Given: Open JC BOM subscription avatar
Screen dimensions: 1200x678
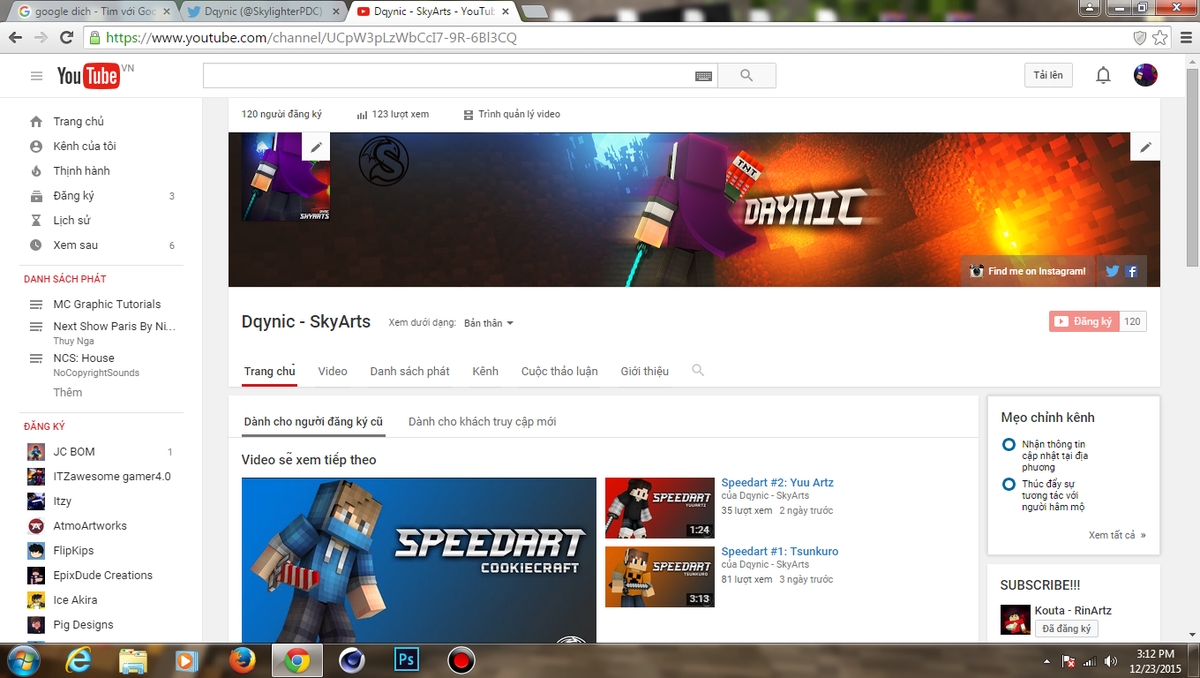Looking at the screenshot, I should tap(36, 452).
